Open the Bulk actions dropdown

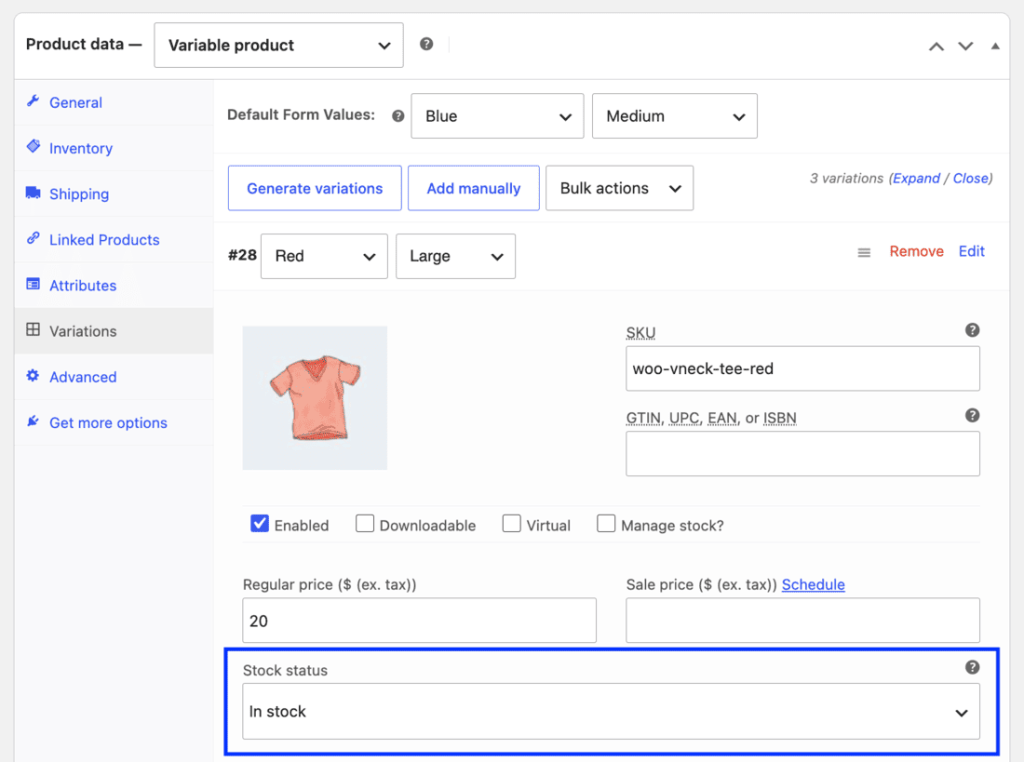click(x=619, y=188)
